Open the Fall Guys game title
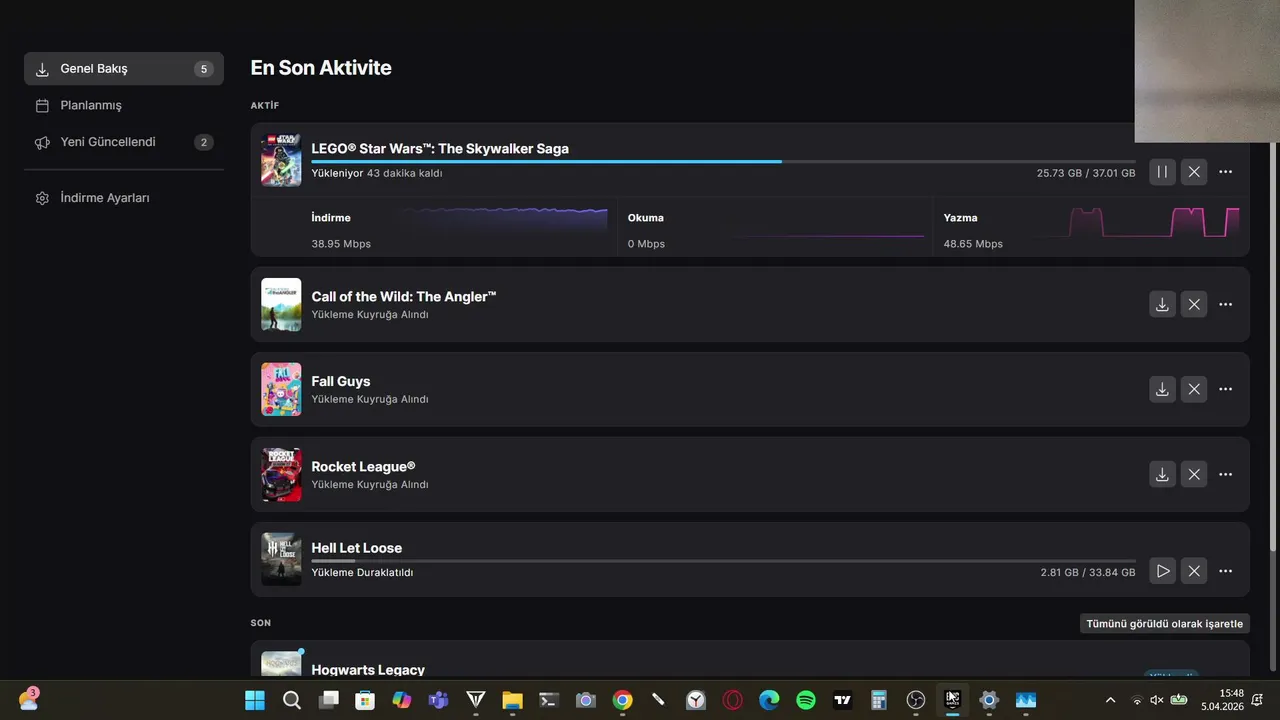This screenshot has width=1280, height=720. (x=341, y=381)
